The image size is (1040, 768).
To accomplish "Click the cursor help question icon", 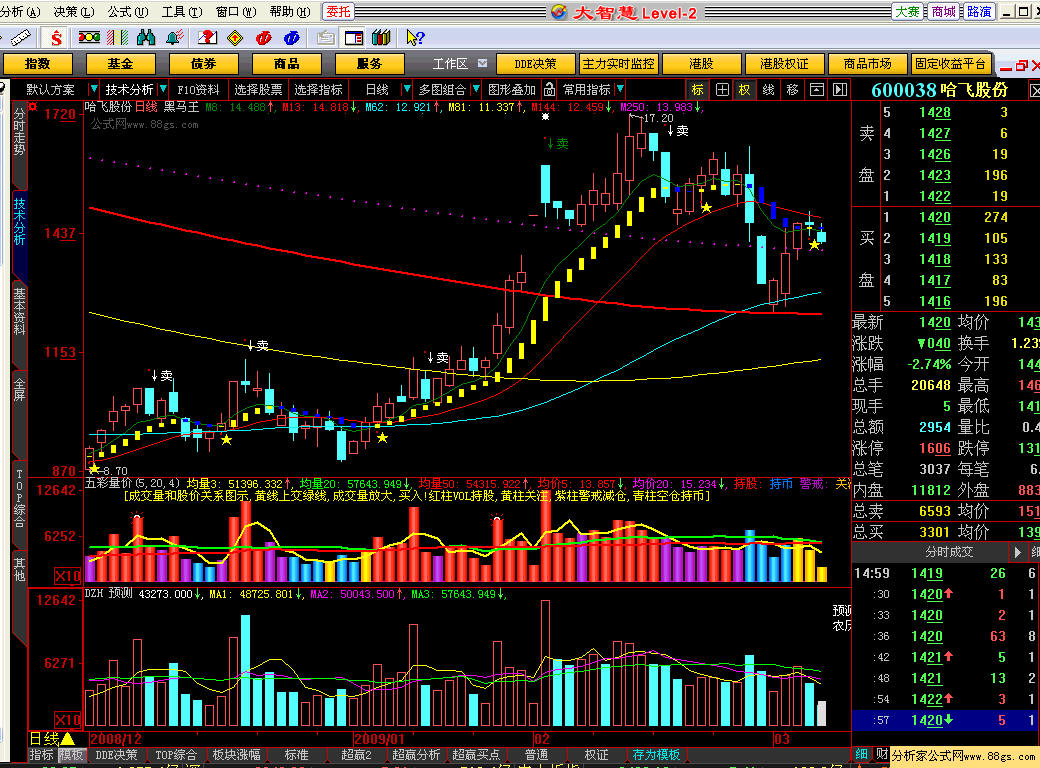I will 415,38.
